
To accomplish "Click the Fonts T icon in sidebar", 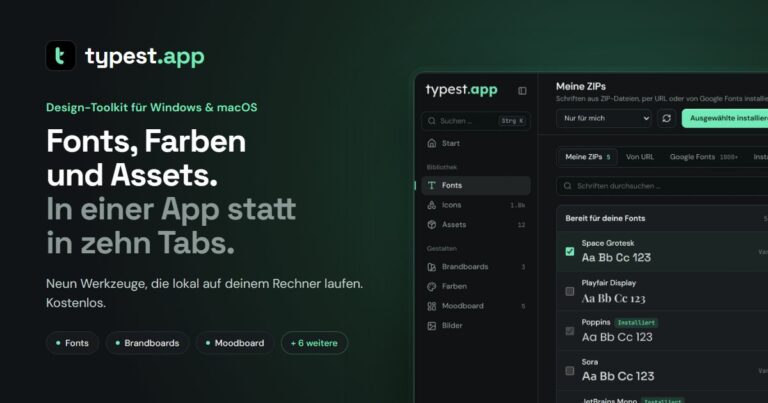I will (432, 185).
